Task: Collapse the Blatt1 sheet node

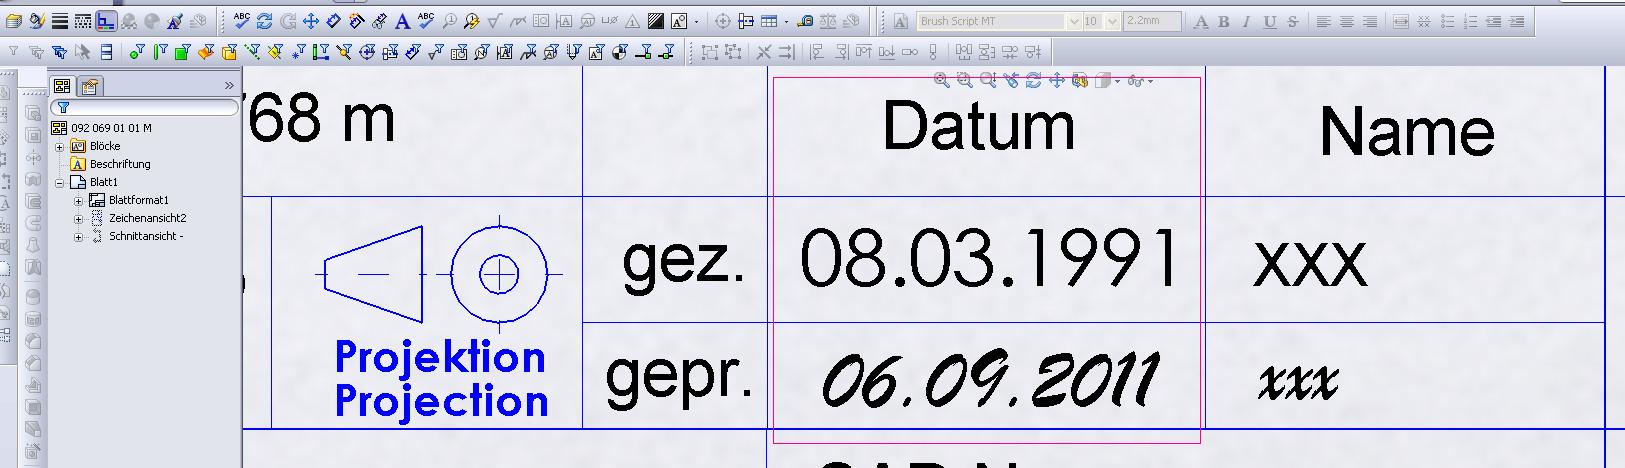Action: [59, 182]
